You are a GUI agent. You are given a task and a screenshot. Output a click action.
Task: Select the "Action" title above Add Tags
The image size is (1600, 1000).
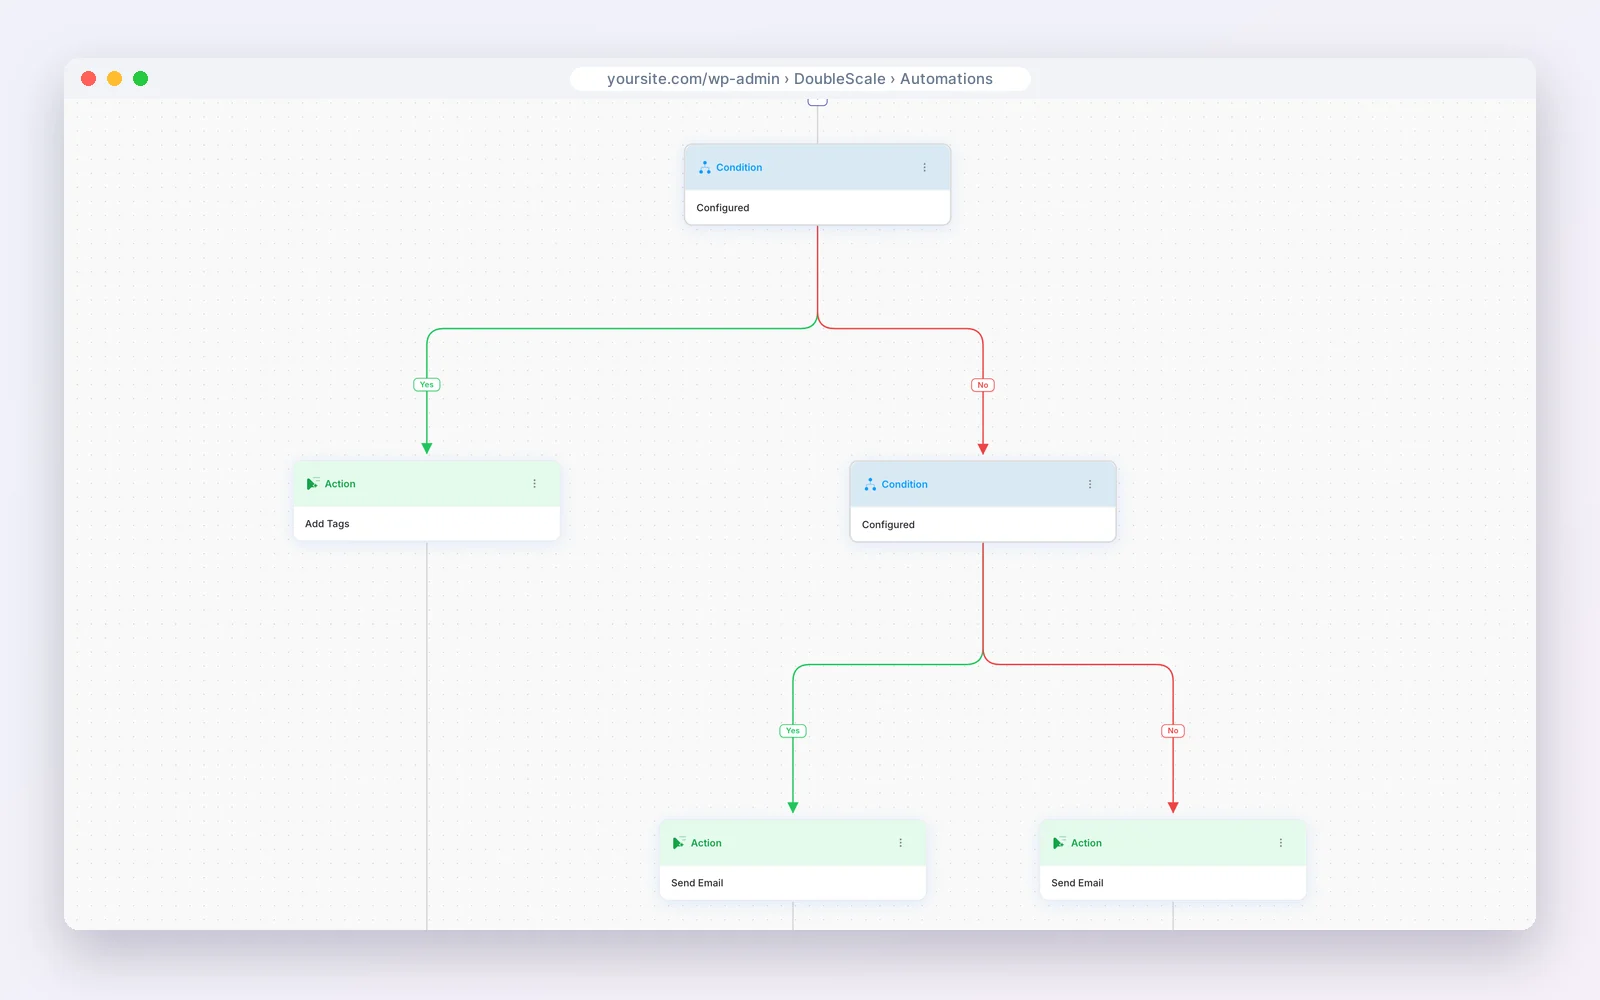340,484
